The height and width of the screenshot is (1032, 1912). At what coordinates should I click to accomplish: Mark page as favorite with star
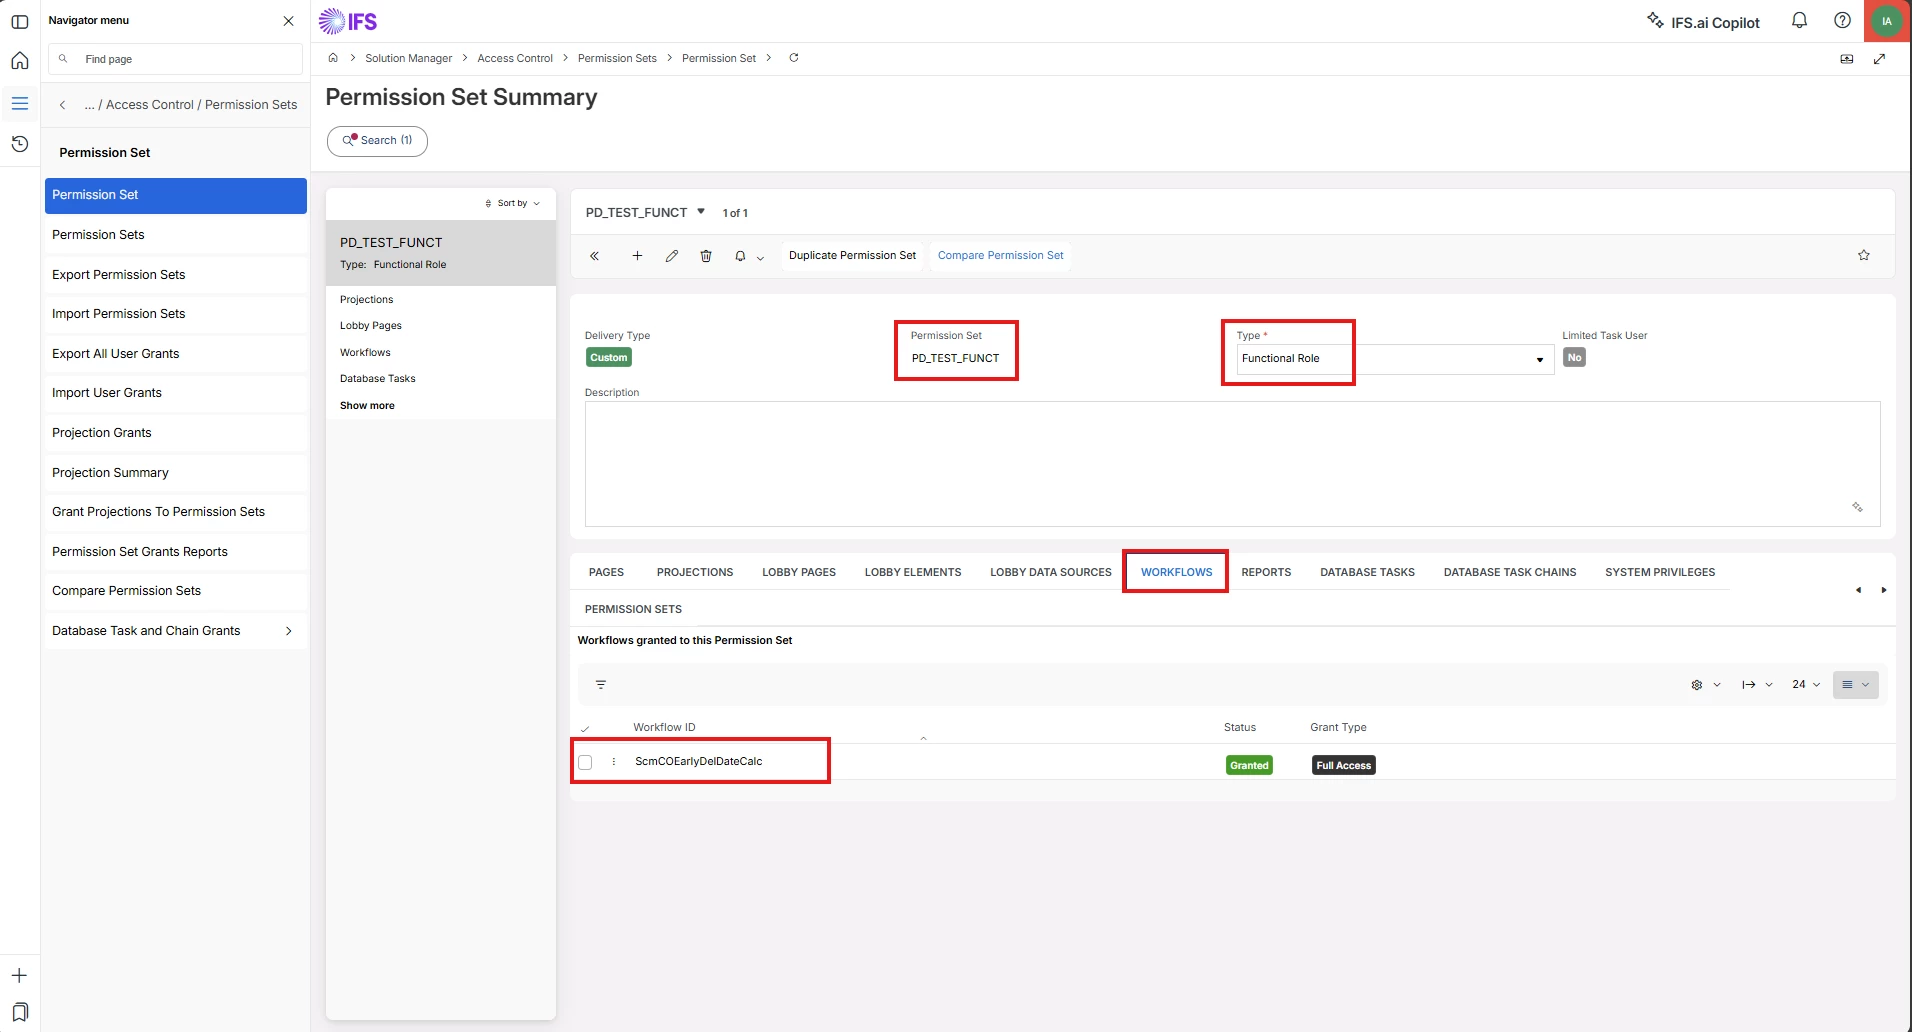1864,256
